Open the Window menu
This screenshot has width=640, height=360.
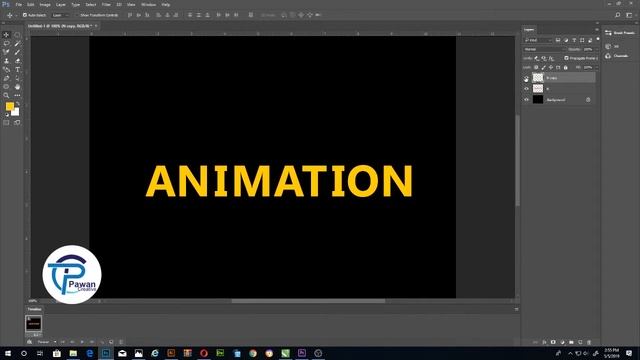[x=148, y=4]
